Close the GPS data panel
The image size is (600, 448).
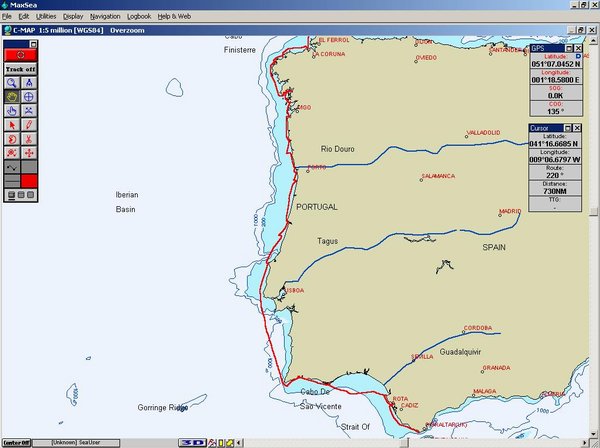[576, 48]
